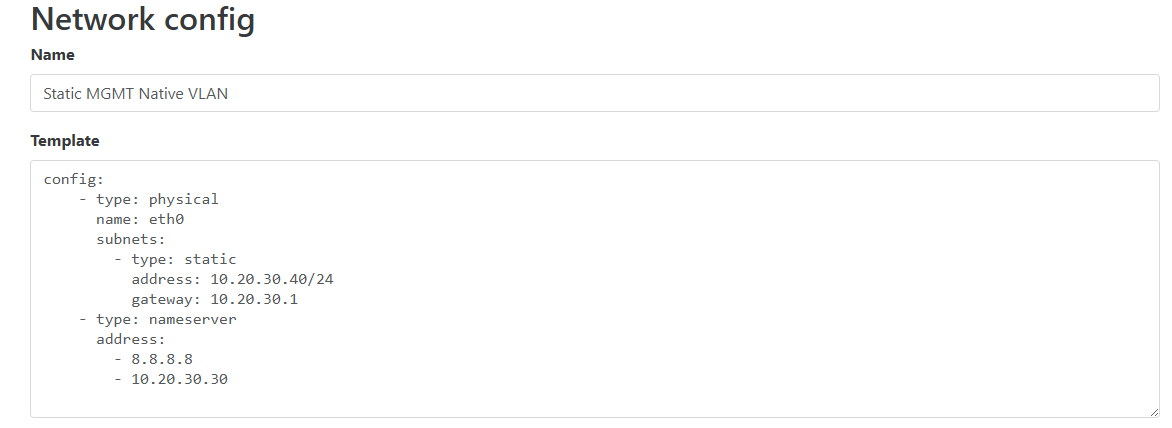This screenshot has height=428, width=1172.
Task: Click the Name input field
Action: (594, 93)
